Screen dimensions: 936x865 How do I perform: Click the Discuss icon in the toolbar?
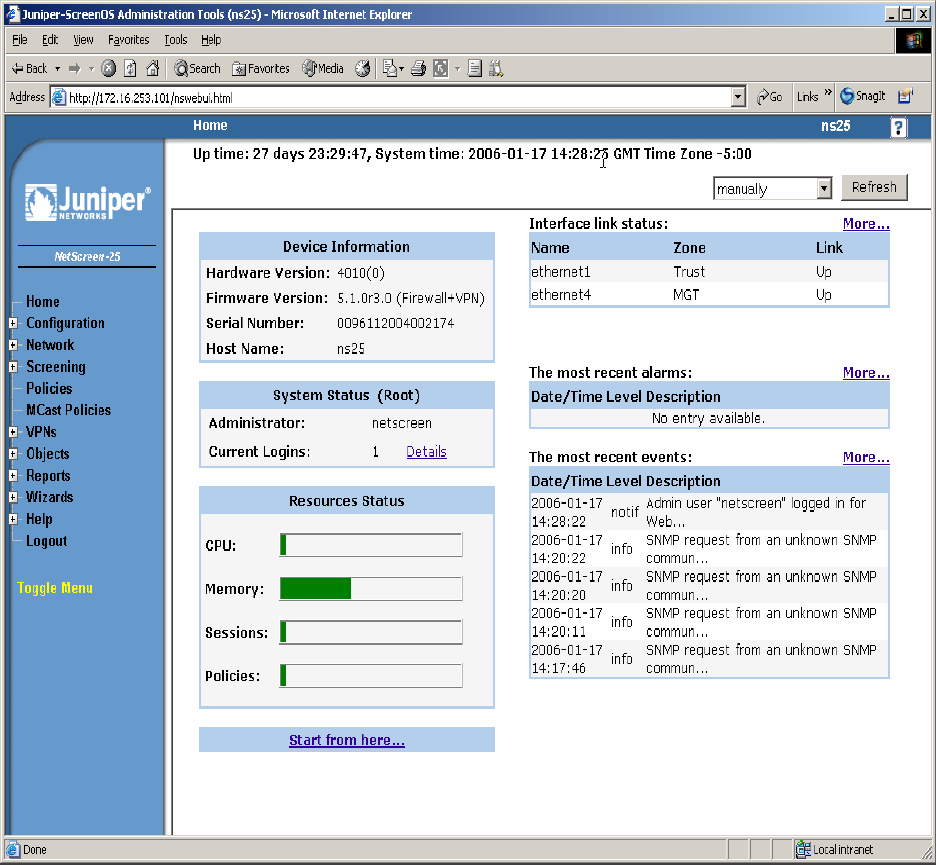pos(475,69)
